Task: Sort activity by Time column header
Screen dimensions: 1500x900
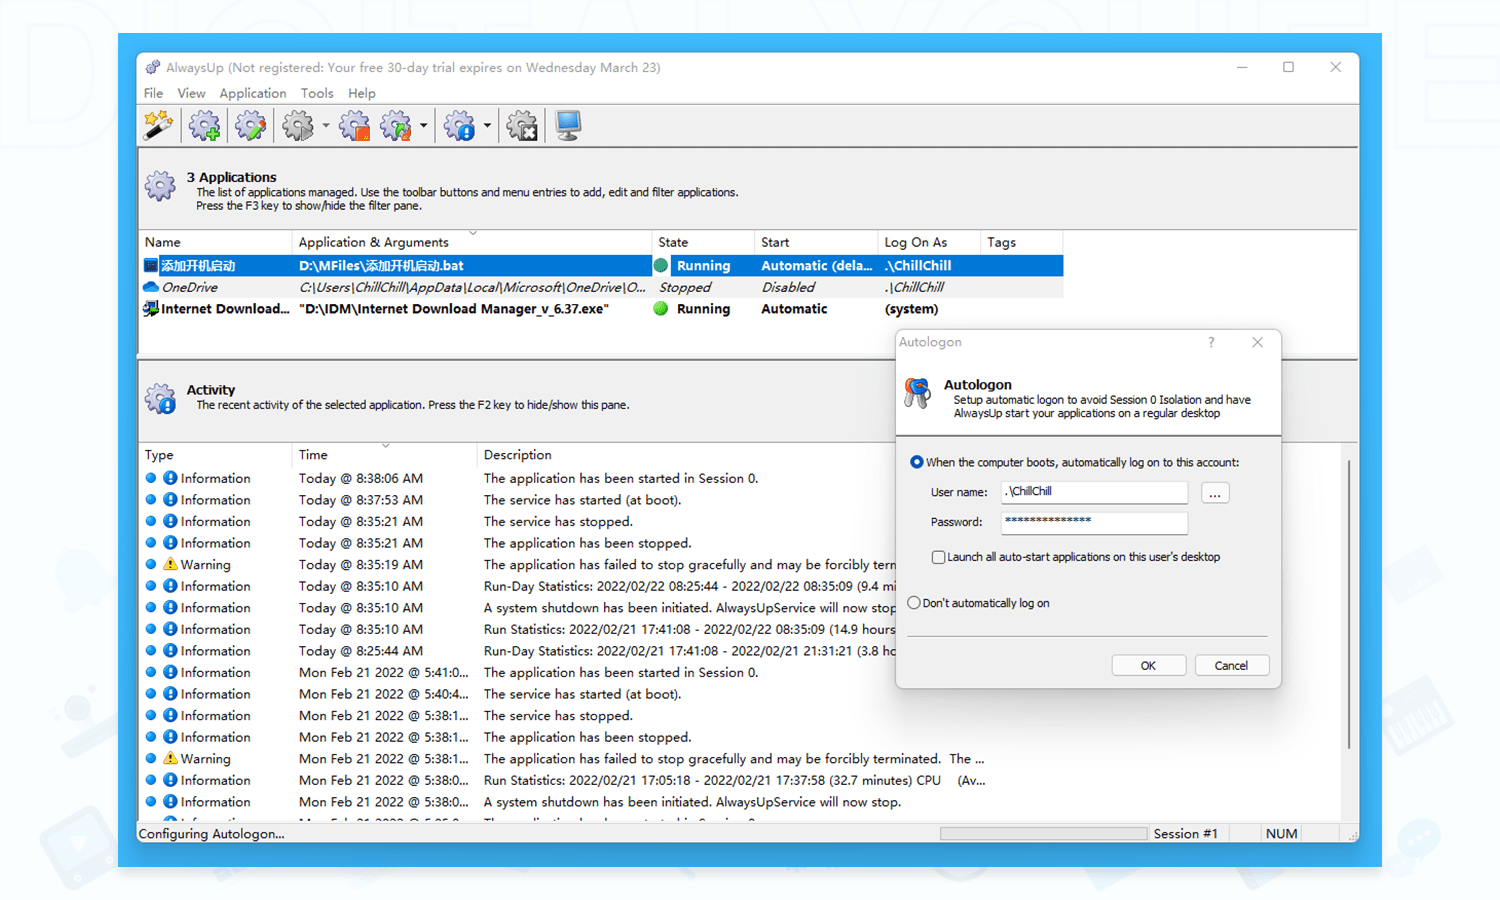Action: tap(384, 455)
